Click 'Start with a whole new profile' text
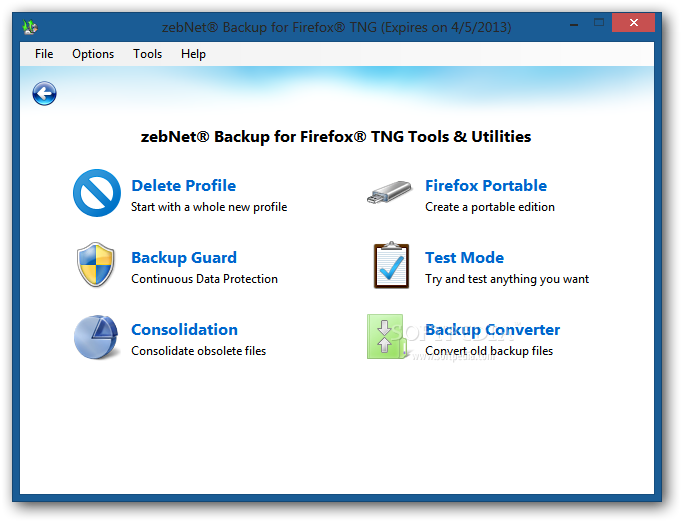682x522 pixels. tap(209, 207)
